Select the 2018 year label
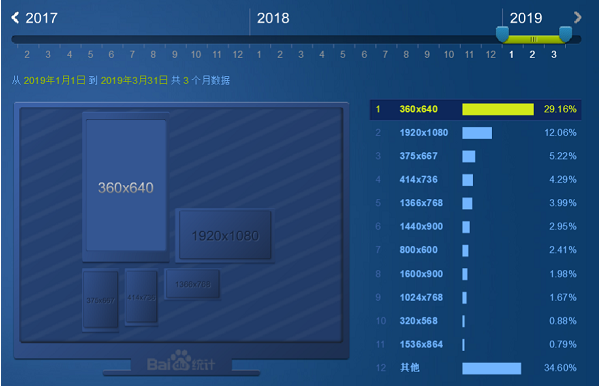The image size is (599, 386). coord(273,18)
